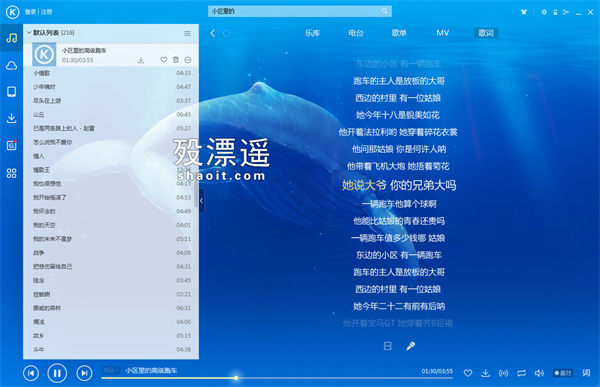Screen dimensions: 600x387
Task: Open the cloud music sidebar icon
Action: pos(11,66)
